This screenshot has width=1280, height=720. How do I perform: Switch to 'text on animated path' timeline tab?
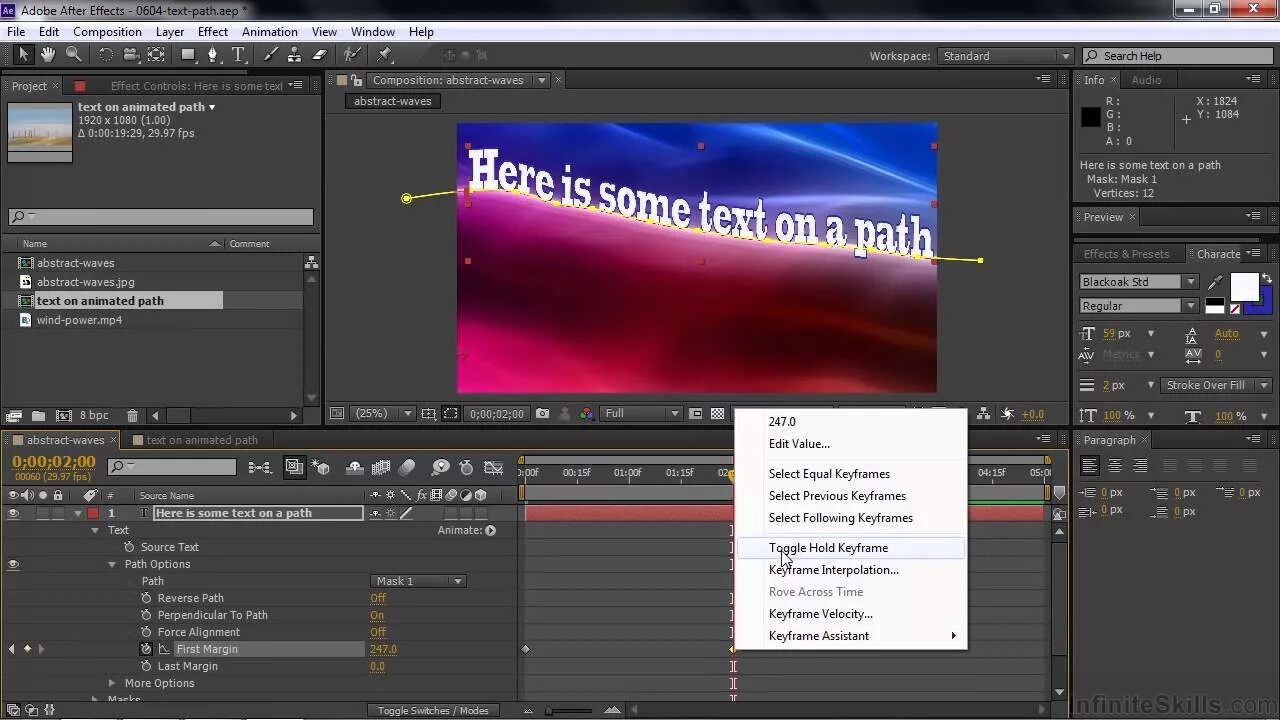point(202,440)
